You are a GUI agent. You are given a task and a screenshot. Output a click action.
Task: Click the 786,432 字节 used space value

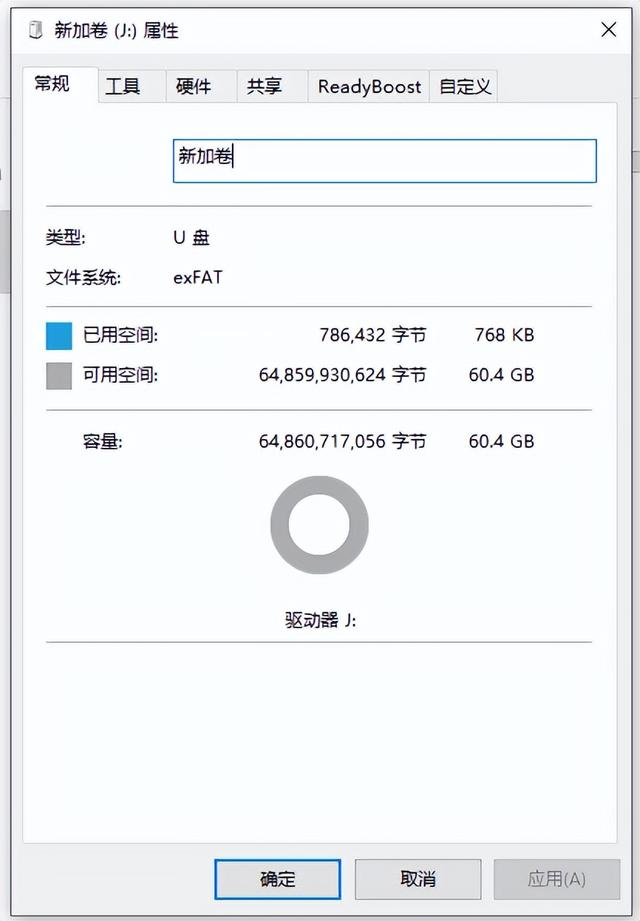tap(373, 335)
